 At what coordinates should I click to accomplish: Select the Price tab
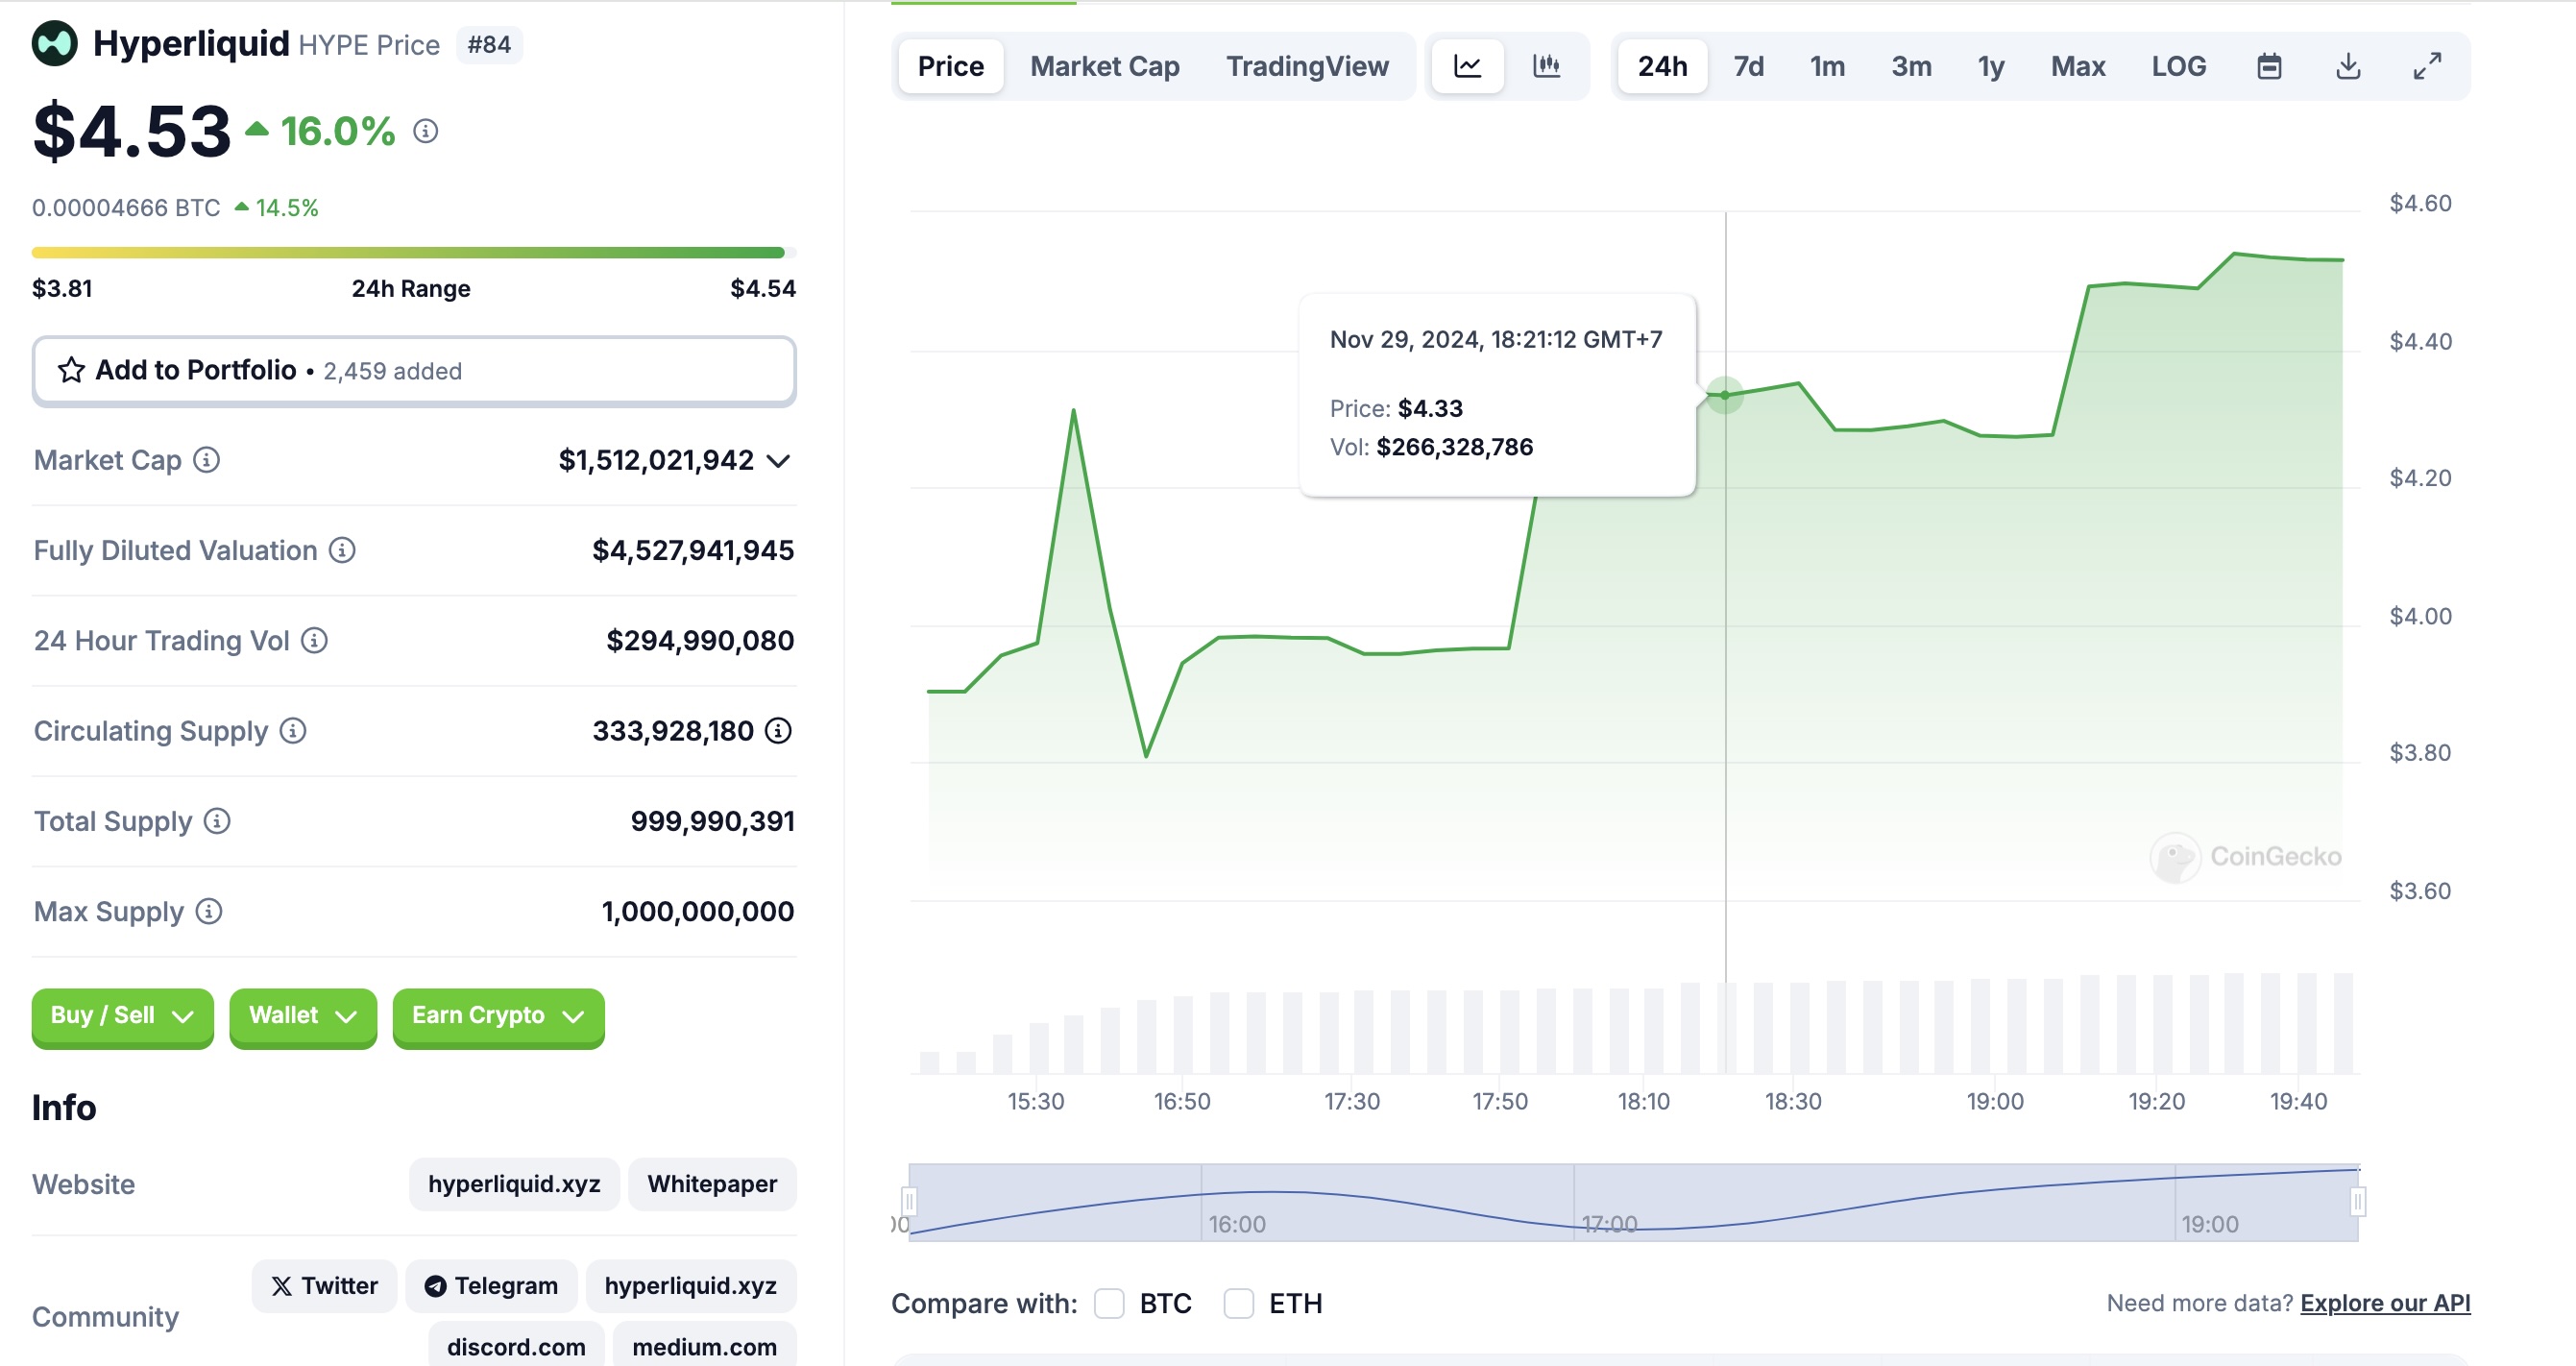[950, 66]
